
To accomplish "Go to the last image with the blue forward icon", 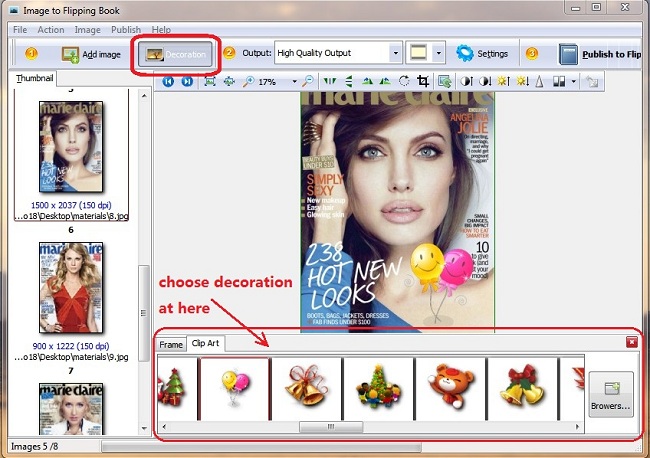I will (x=187, y=81).
